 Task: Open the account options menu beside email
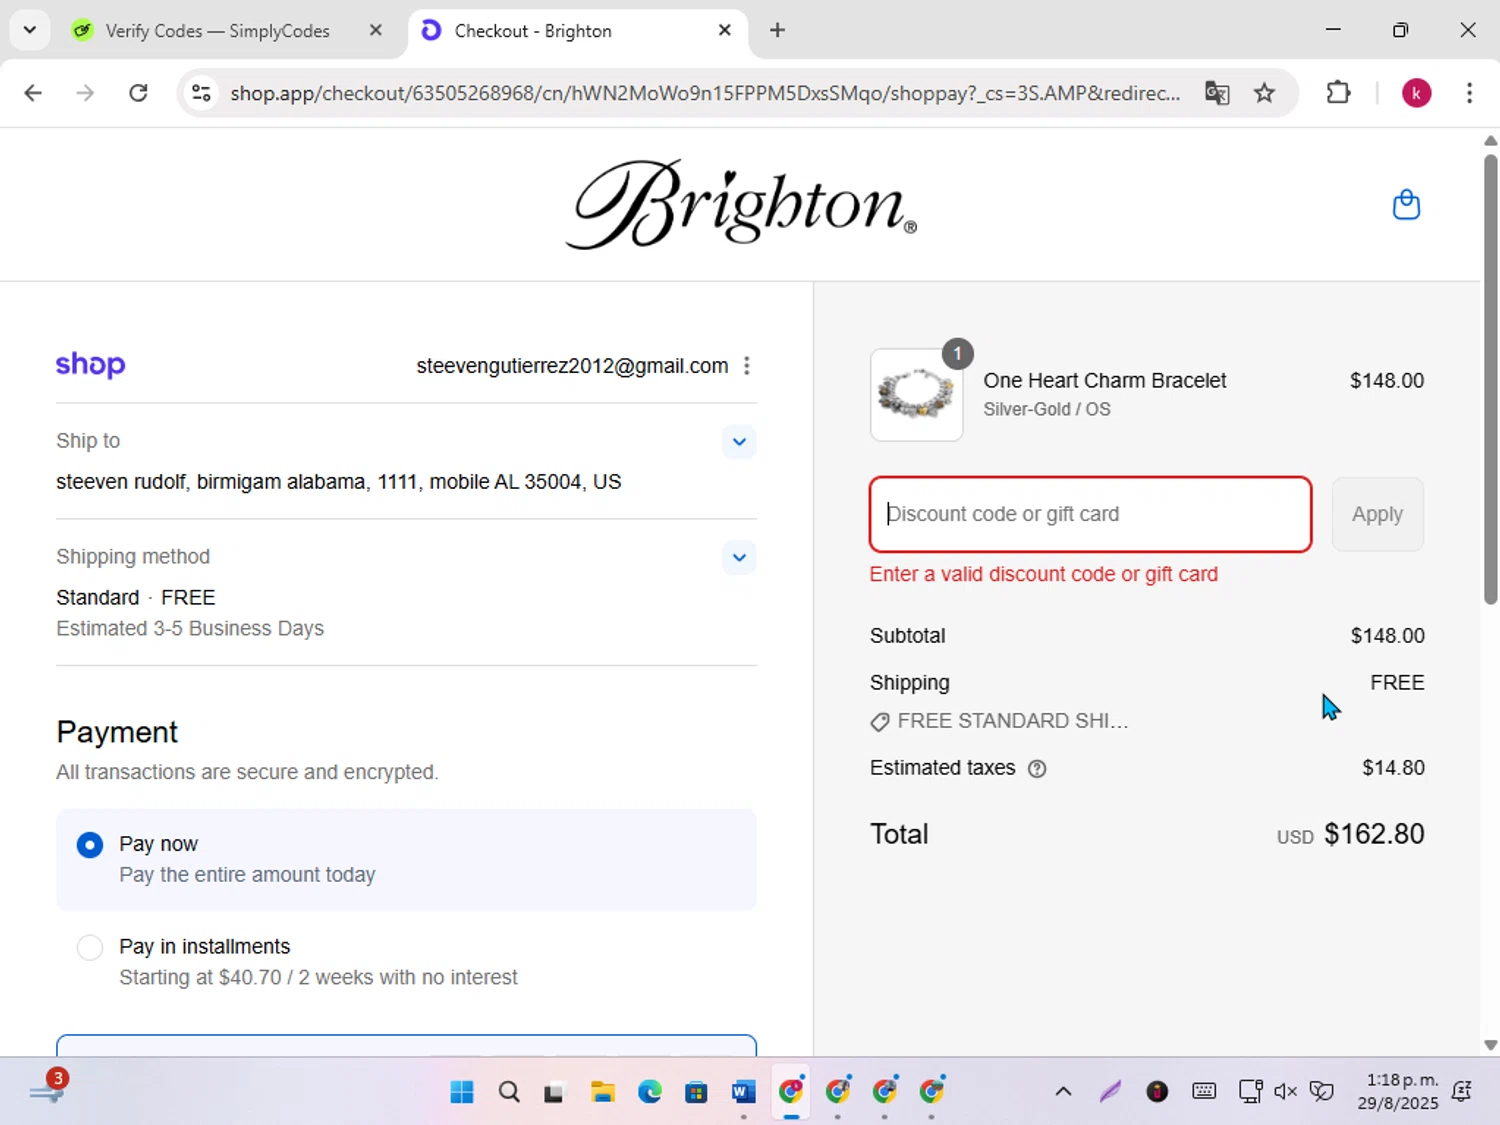tap(746, 366)
